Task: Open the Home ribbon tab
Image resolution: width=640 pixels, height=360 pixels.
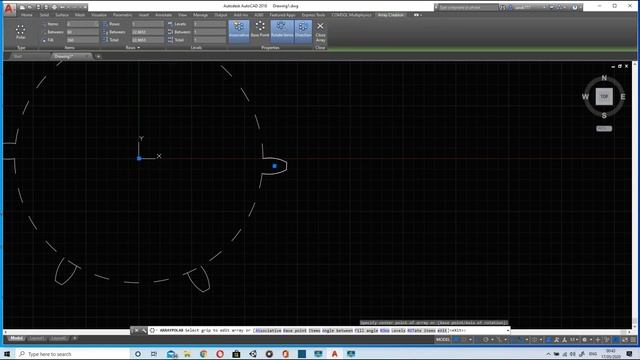Action: (x=27, y=15)
